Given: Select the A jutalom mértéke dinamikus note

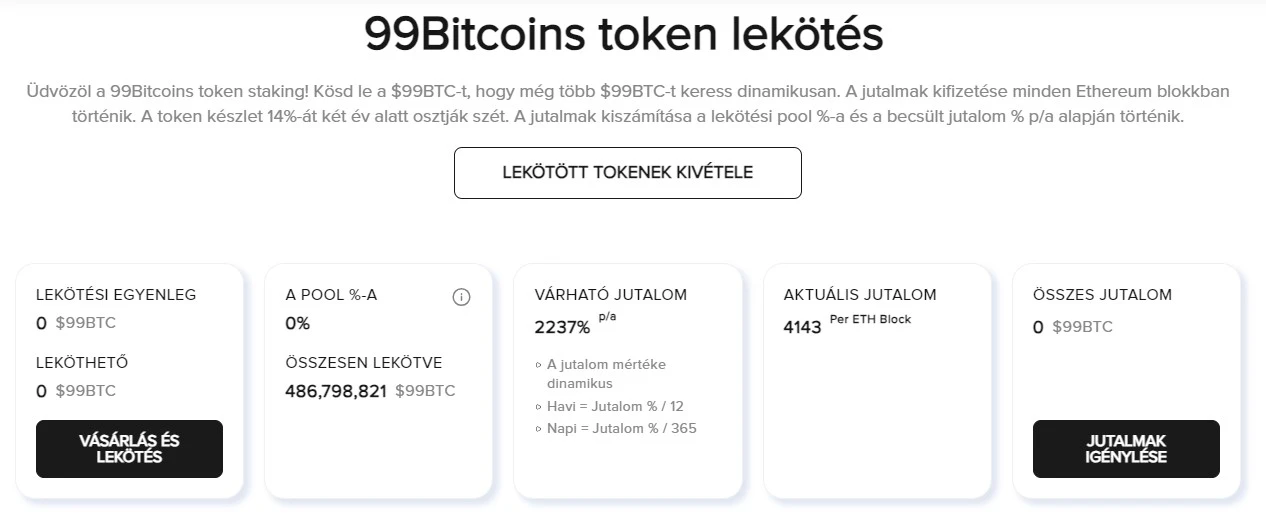Looking at the screenshot, I should pyautogui.click(x=606, y=373).
